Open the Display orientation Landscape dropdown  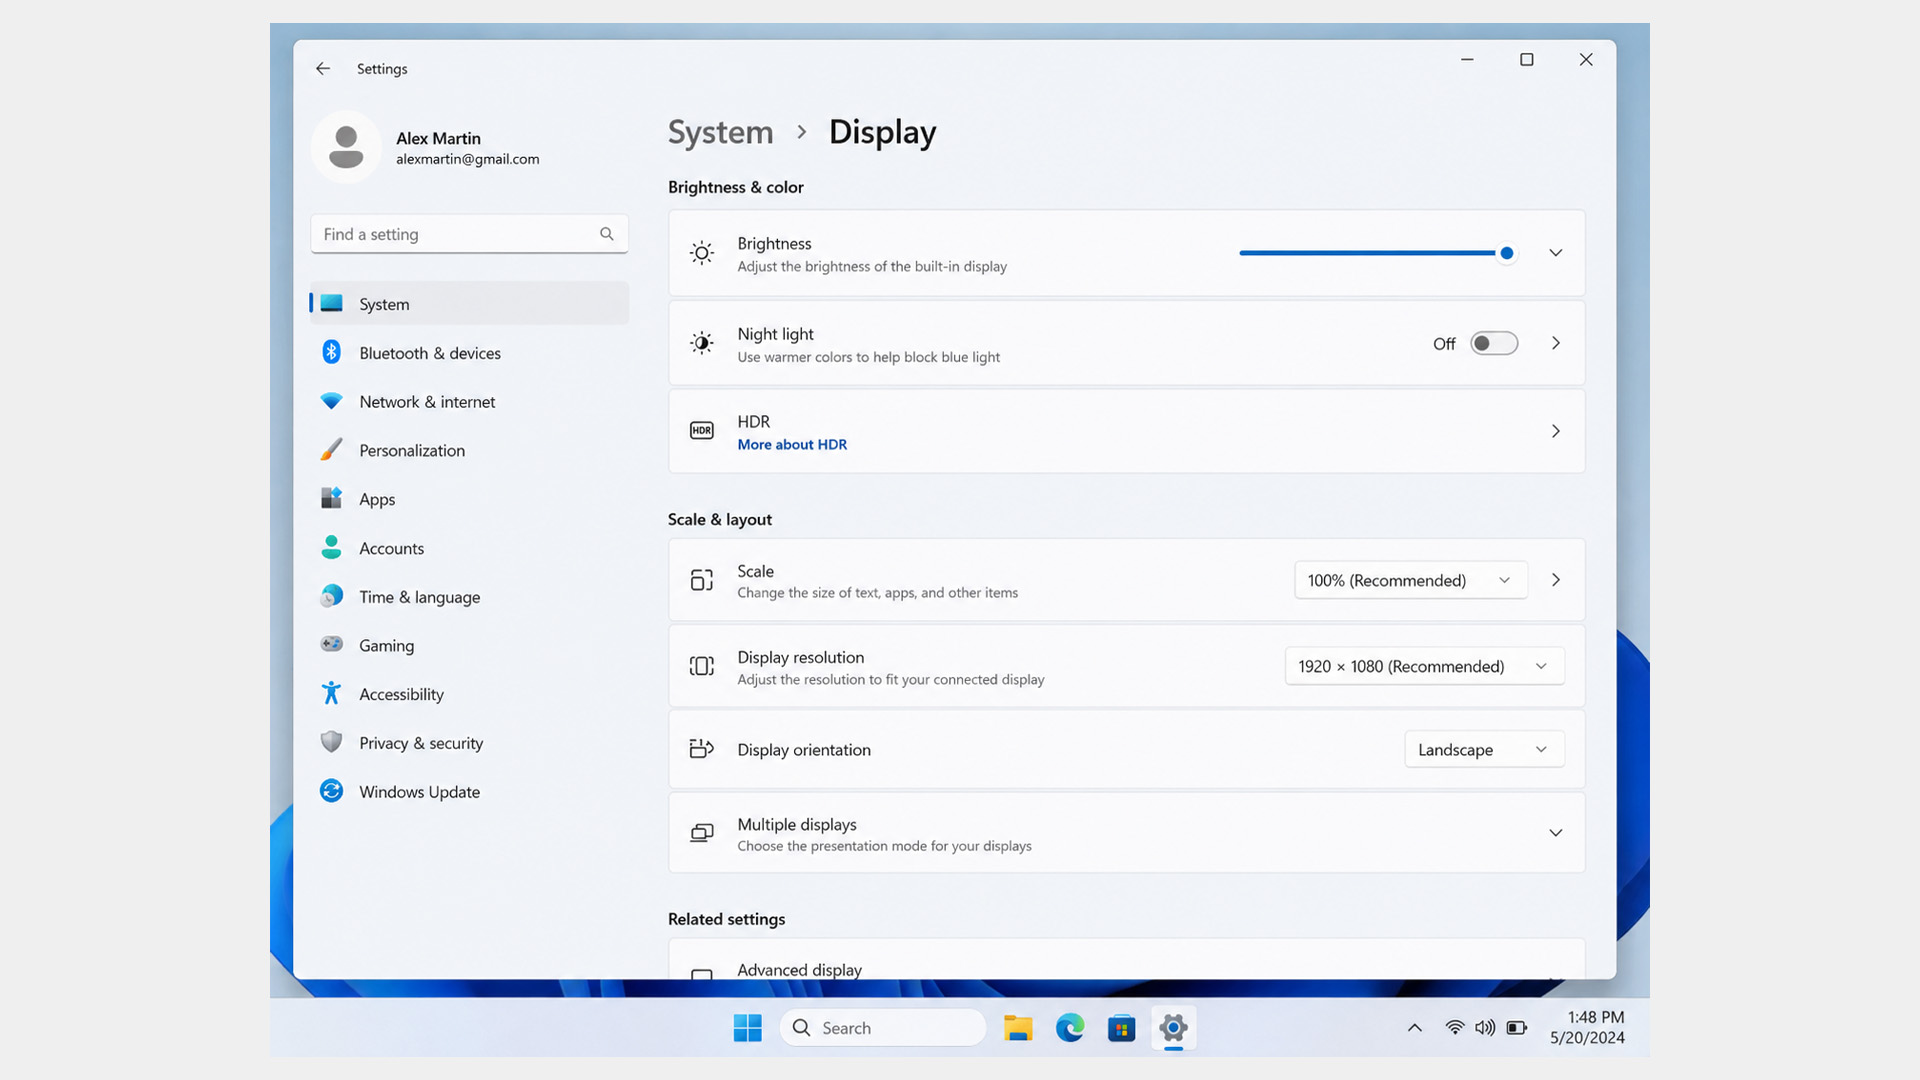coord(1485,749)
